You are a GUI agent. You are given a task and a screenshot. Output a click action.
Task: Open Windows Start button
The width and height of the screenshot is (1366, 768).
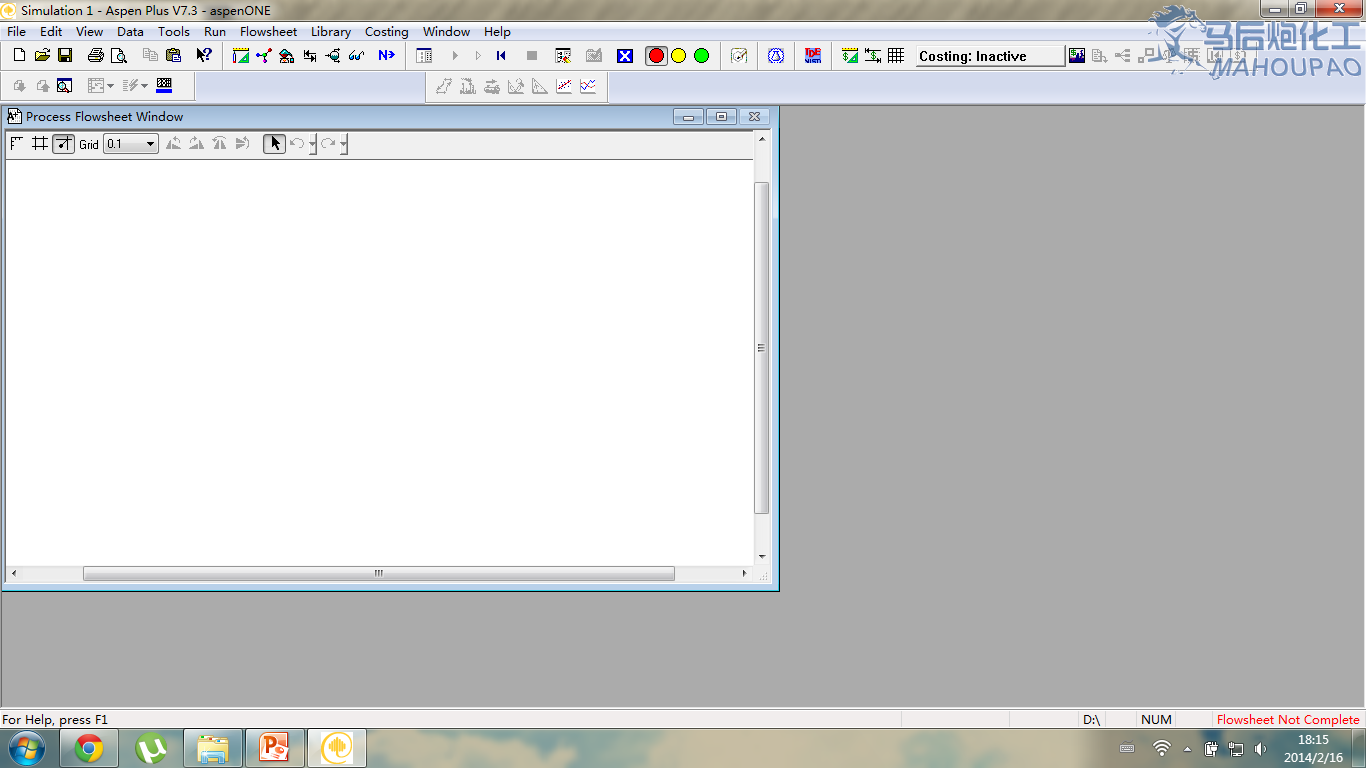click(27, 748)
